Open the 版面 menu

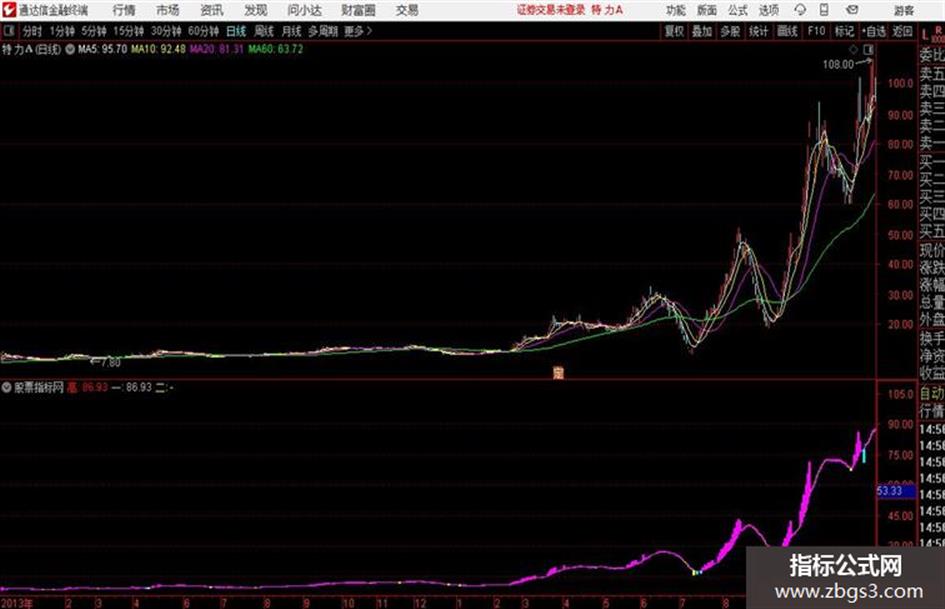[x=706, y=10]
